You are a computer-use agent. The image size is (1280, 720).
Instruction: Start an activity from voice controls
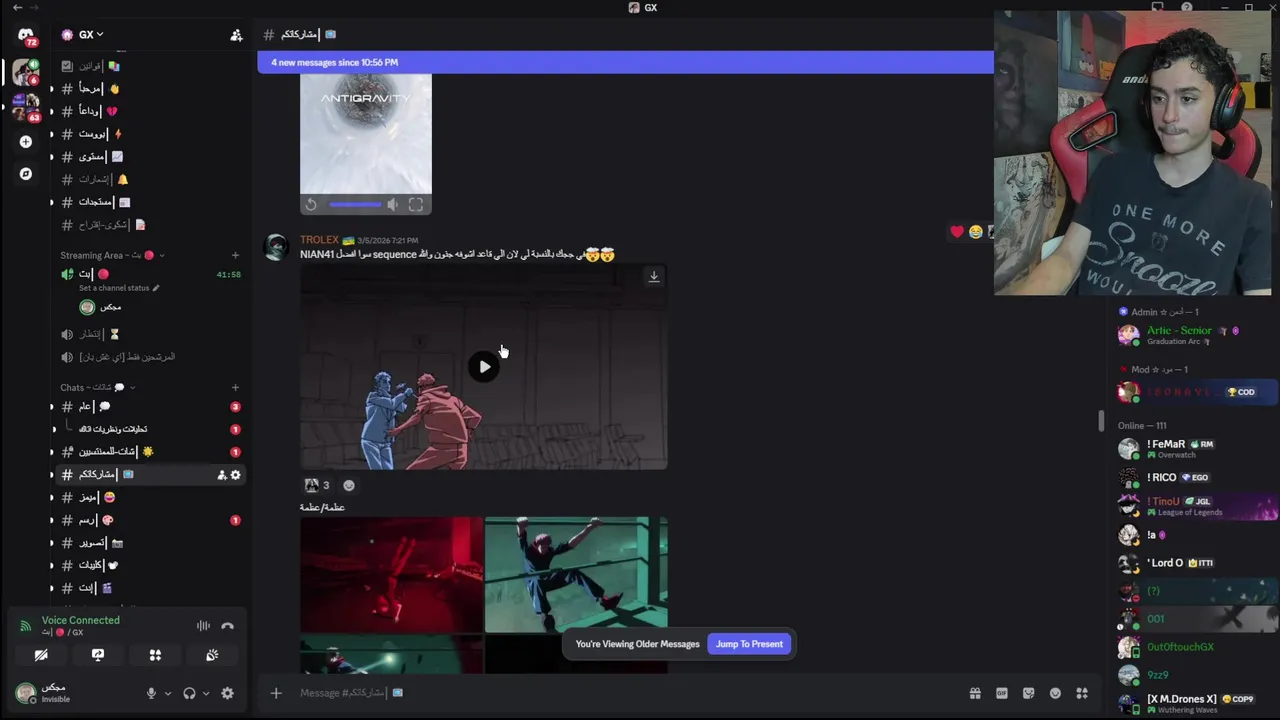(155, 655)
